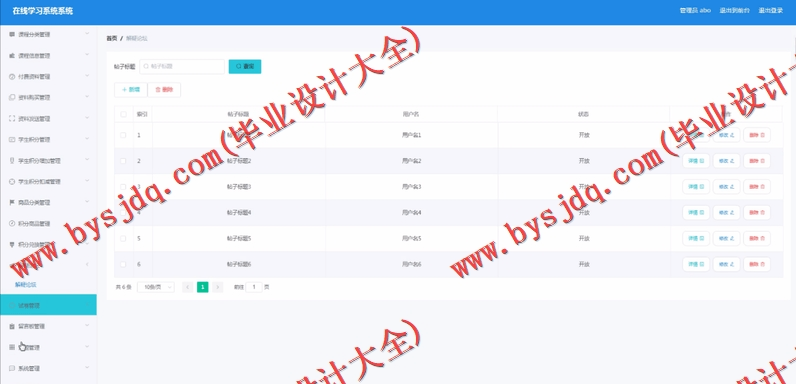Click the 查询 search button
796x384 pixels.
(x=245, y=67)
